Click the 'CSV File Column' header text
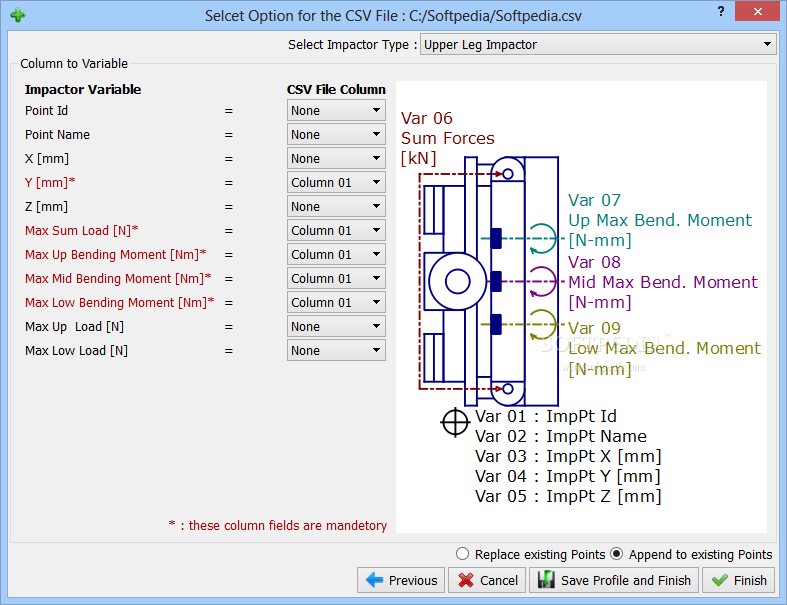The width and height of the screenshot is (787, 605). click(336, 89)
